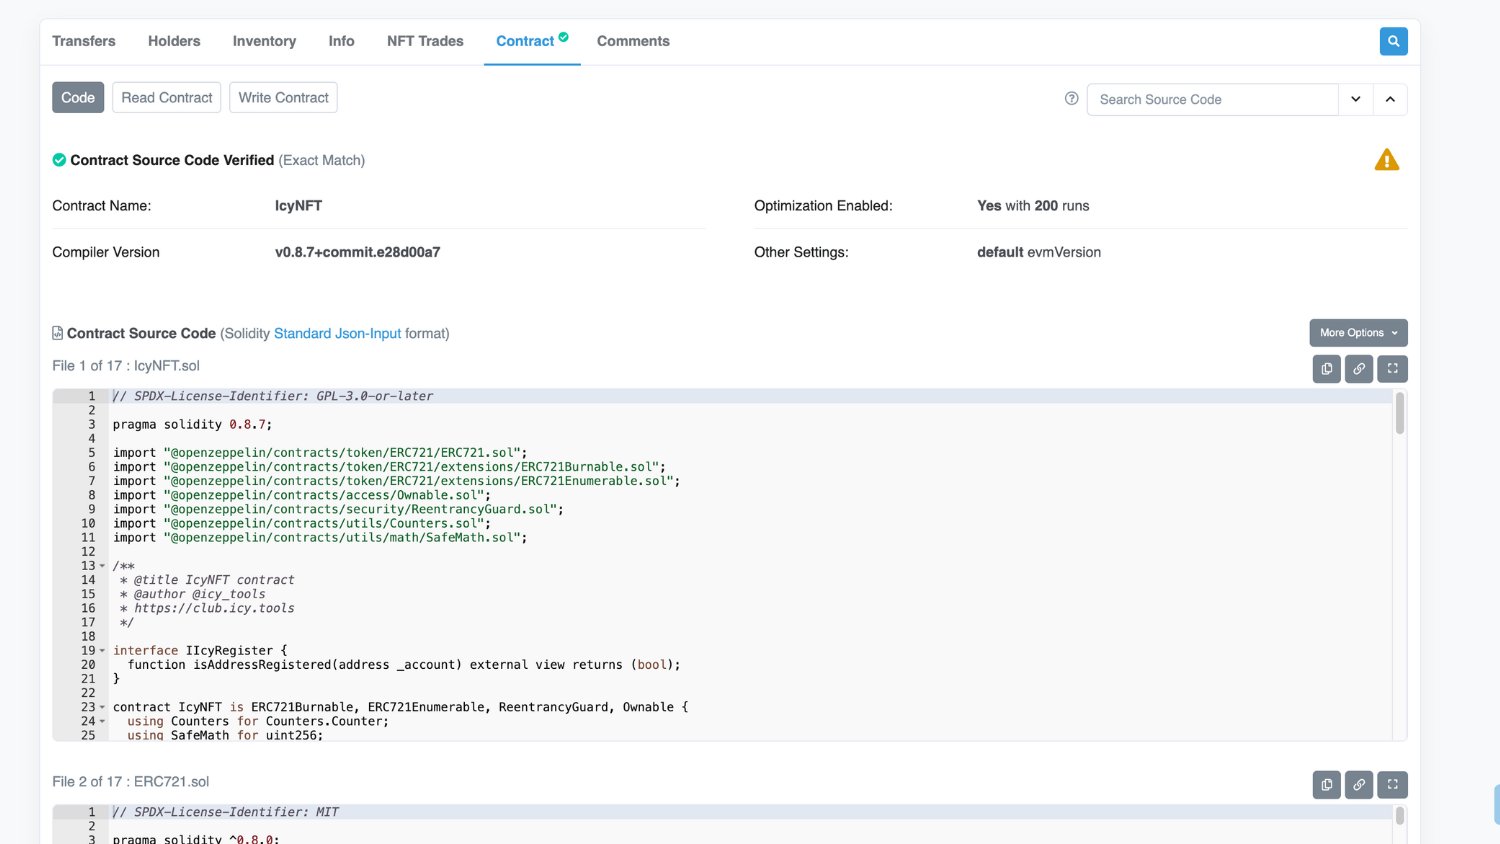
Task: Toggle fullscreen for IcyNFT.sol code
Action: click(1392, 369)
